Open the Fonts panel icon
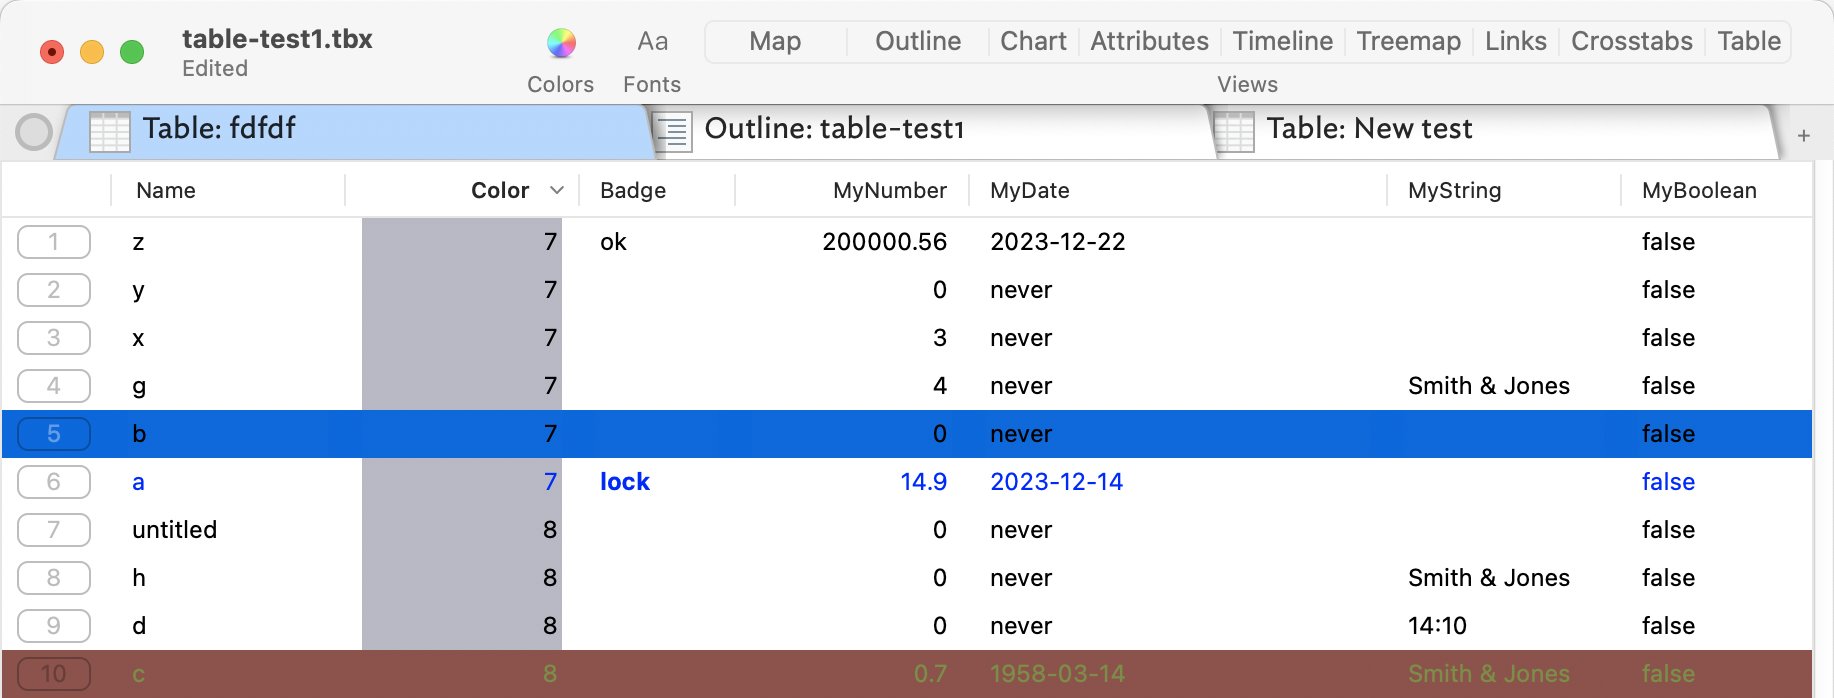Viewport: 1834px width, 698px height. coord(652,42)
